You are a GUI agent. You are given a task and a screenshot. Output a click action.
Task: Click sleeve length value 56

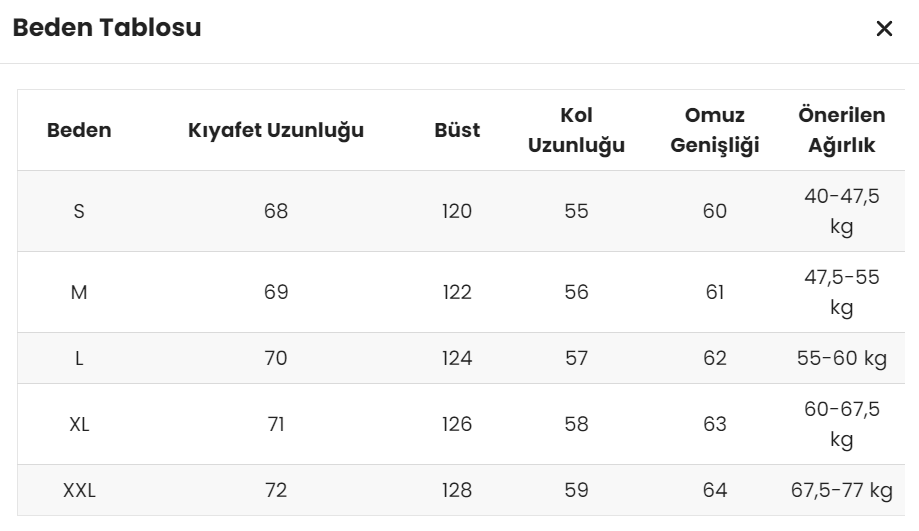tap(576, 292)
